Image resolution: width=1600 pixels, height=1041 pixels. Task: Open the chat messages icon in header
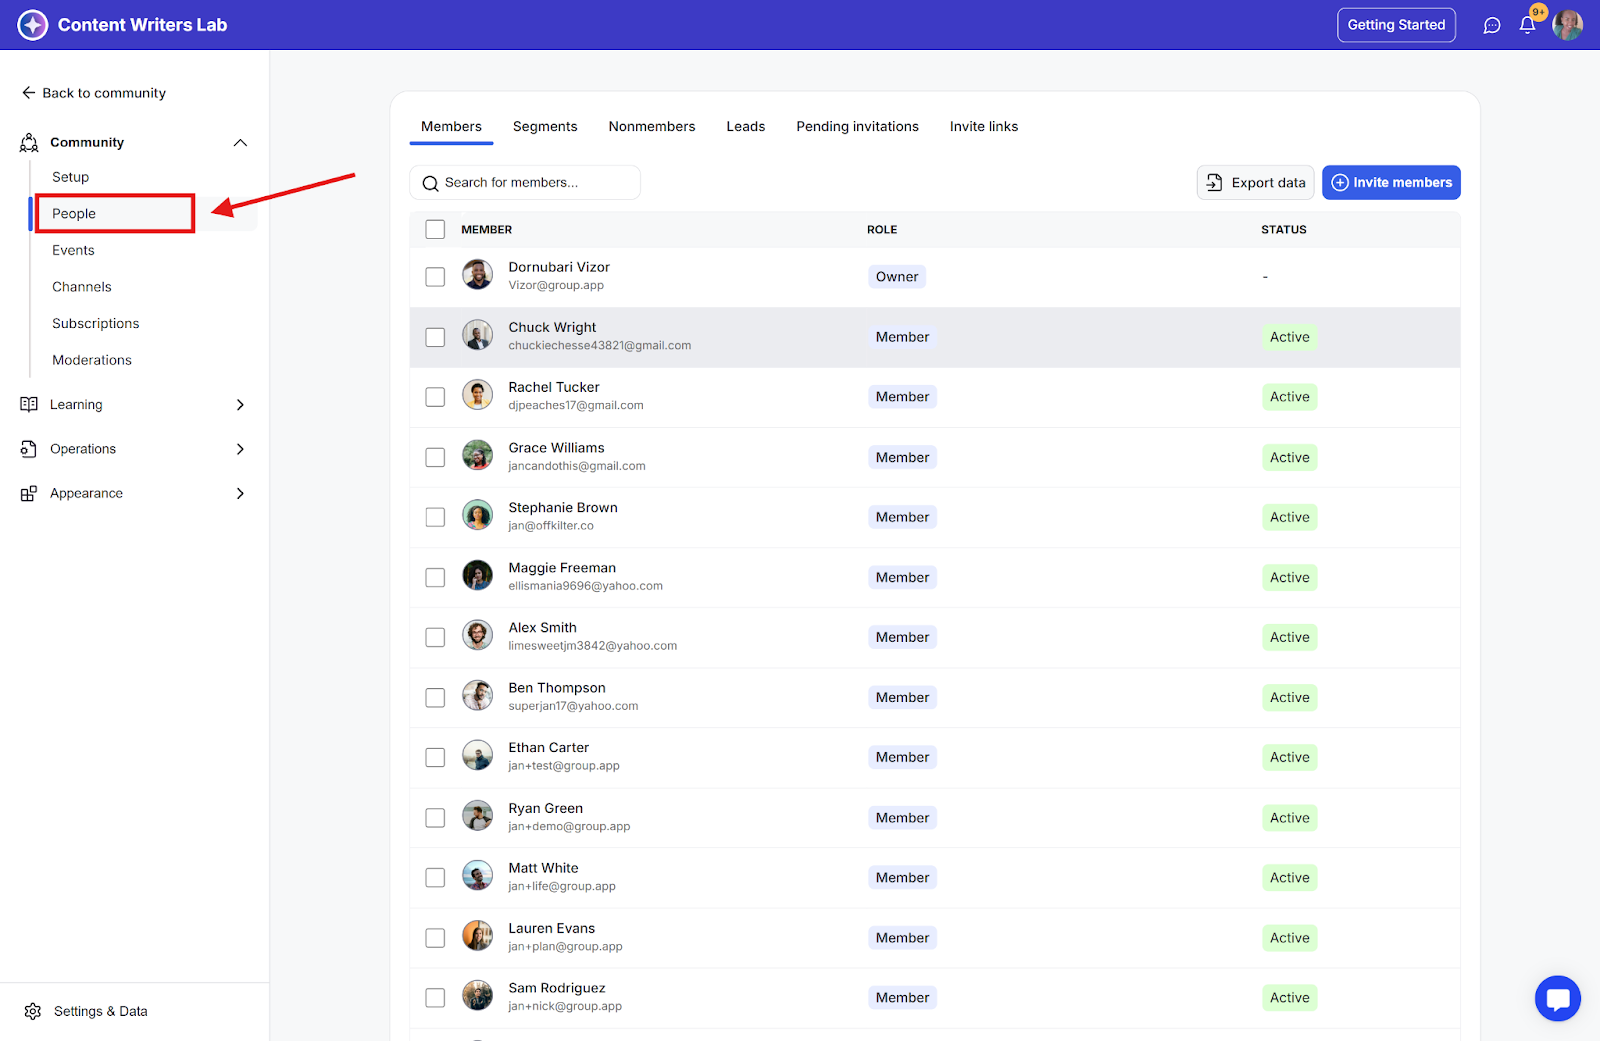click(x=1491, y=26)
